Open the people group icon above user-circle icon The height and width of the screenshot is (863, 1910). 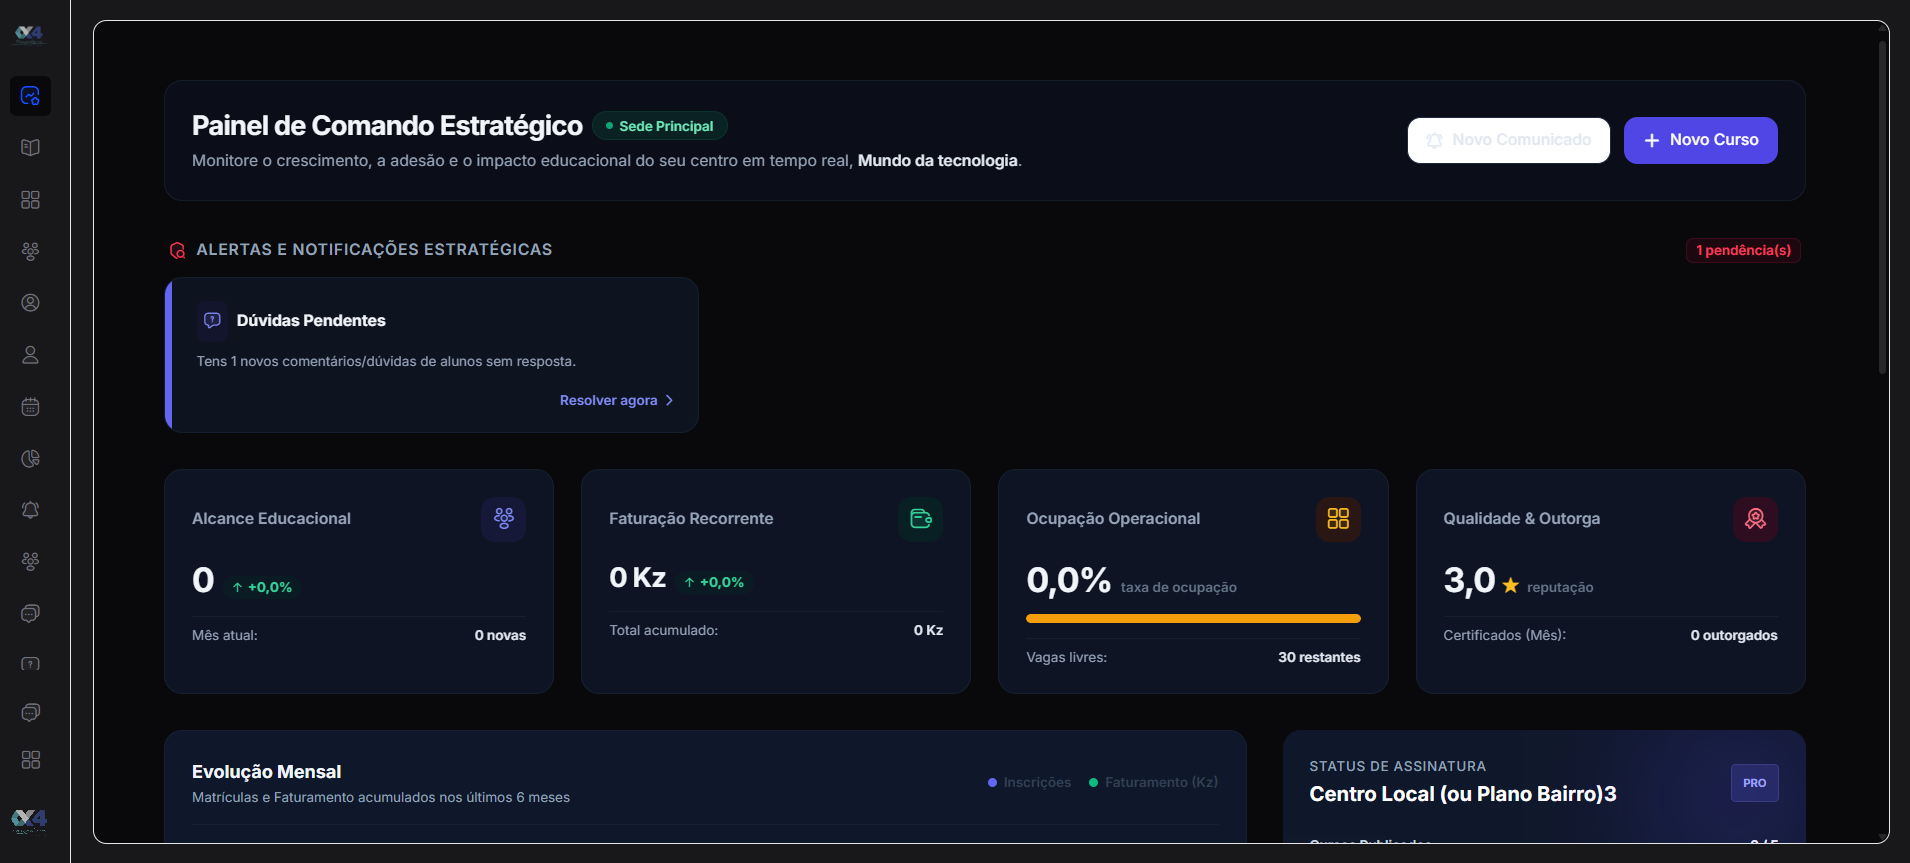point(30,251)
